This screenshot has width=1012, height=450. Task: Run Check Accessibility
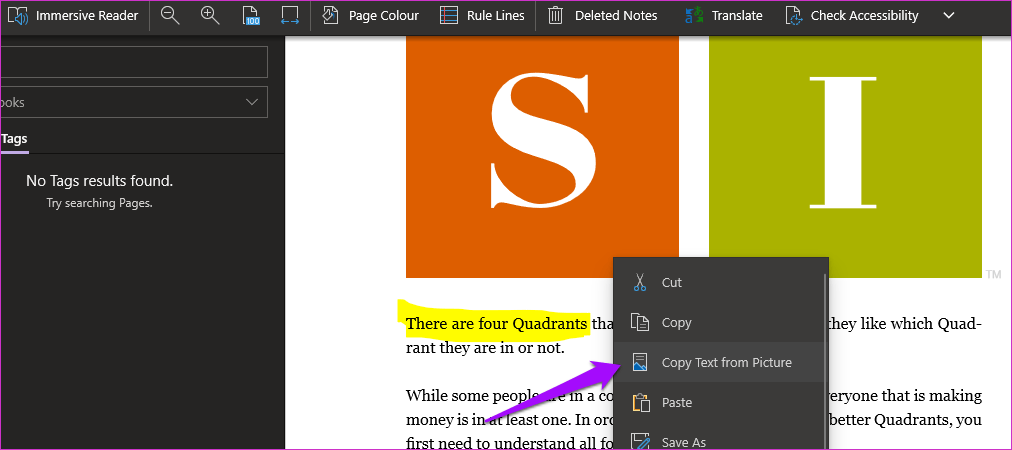coord(851,15)
